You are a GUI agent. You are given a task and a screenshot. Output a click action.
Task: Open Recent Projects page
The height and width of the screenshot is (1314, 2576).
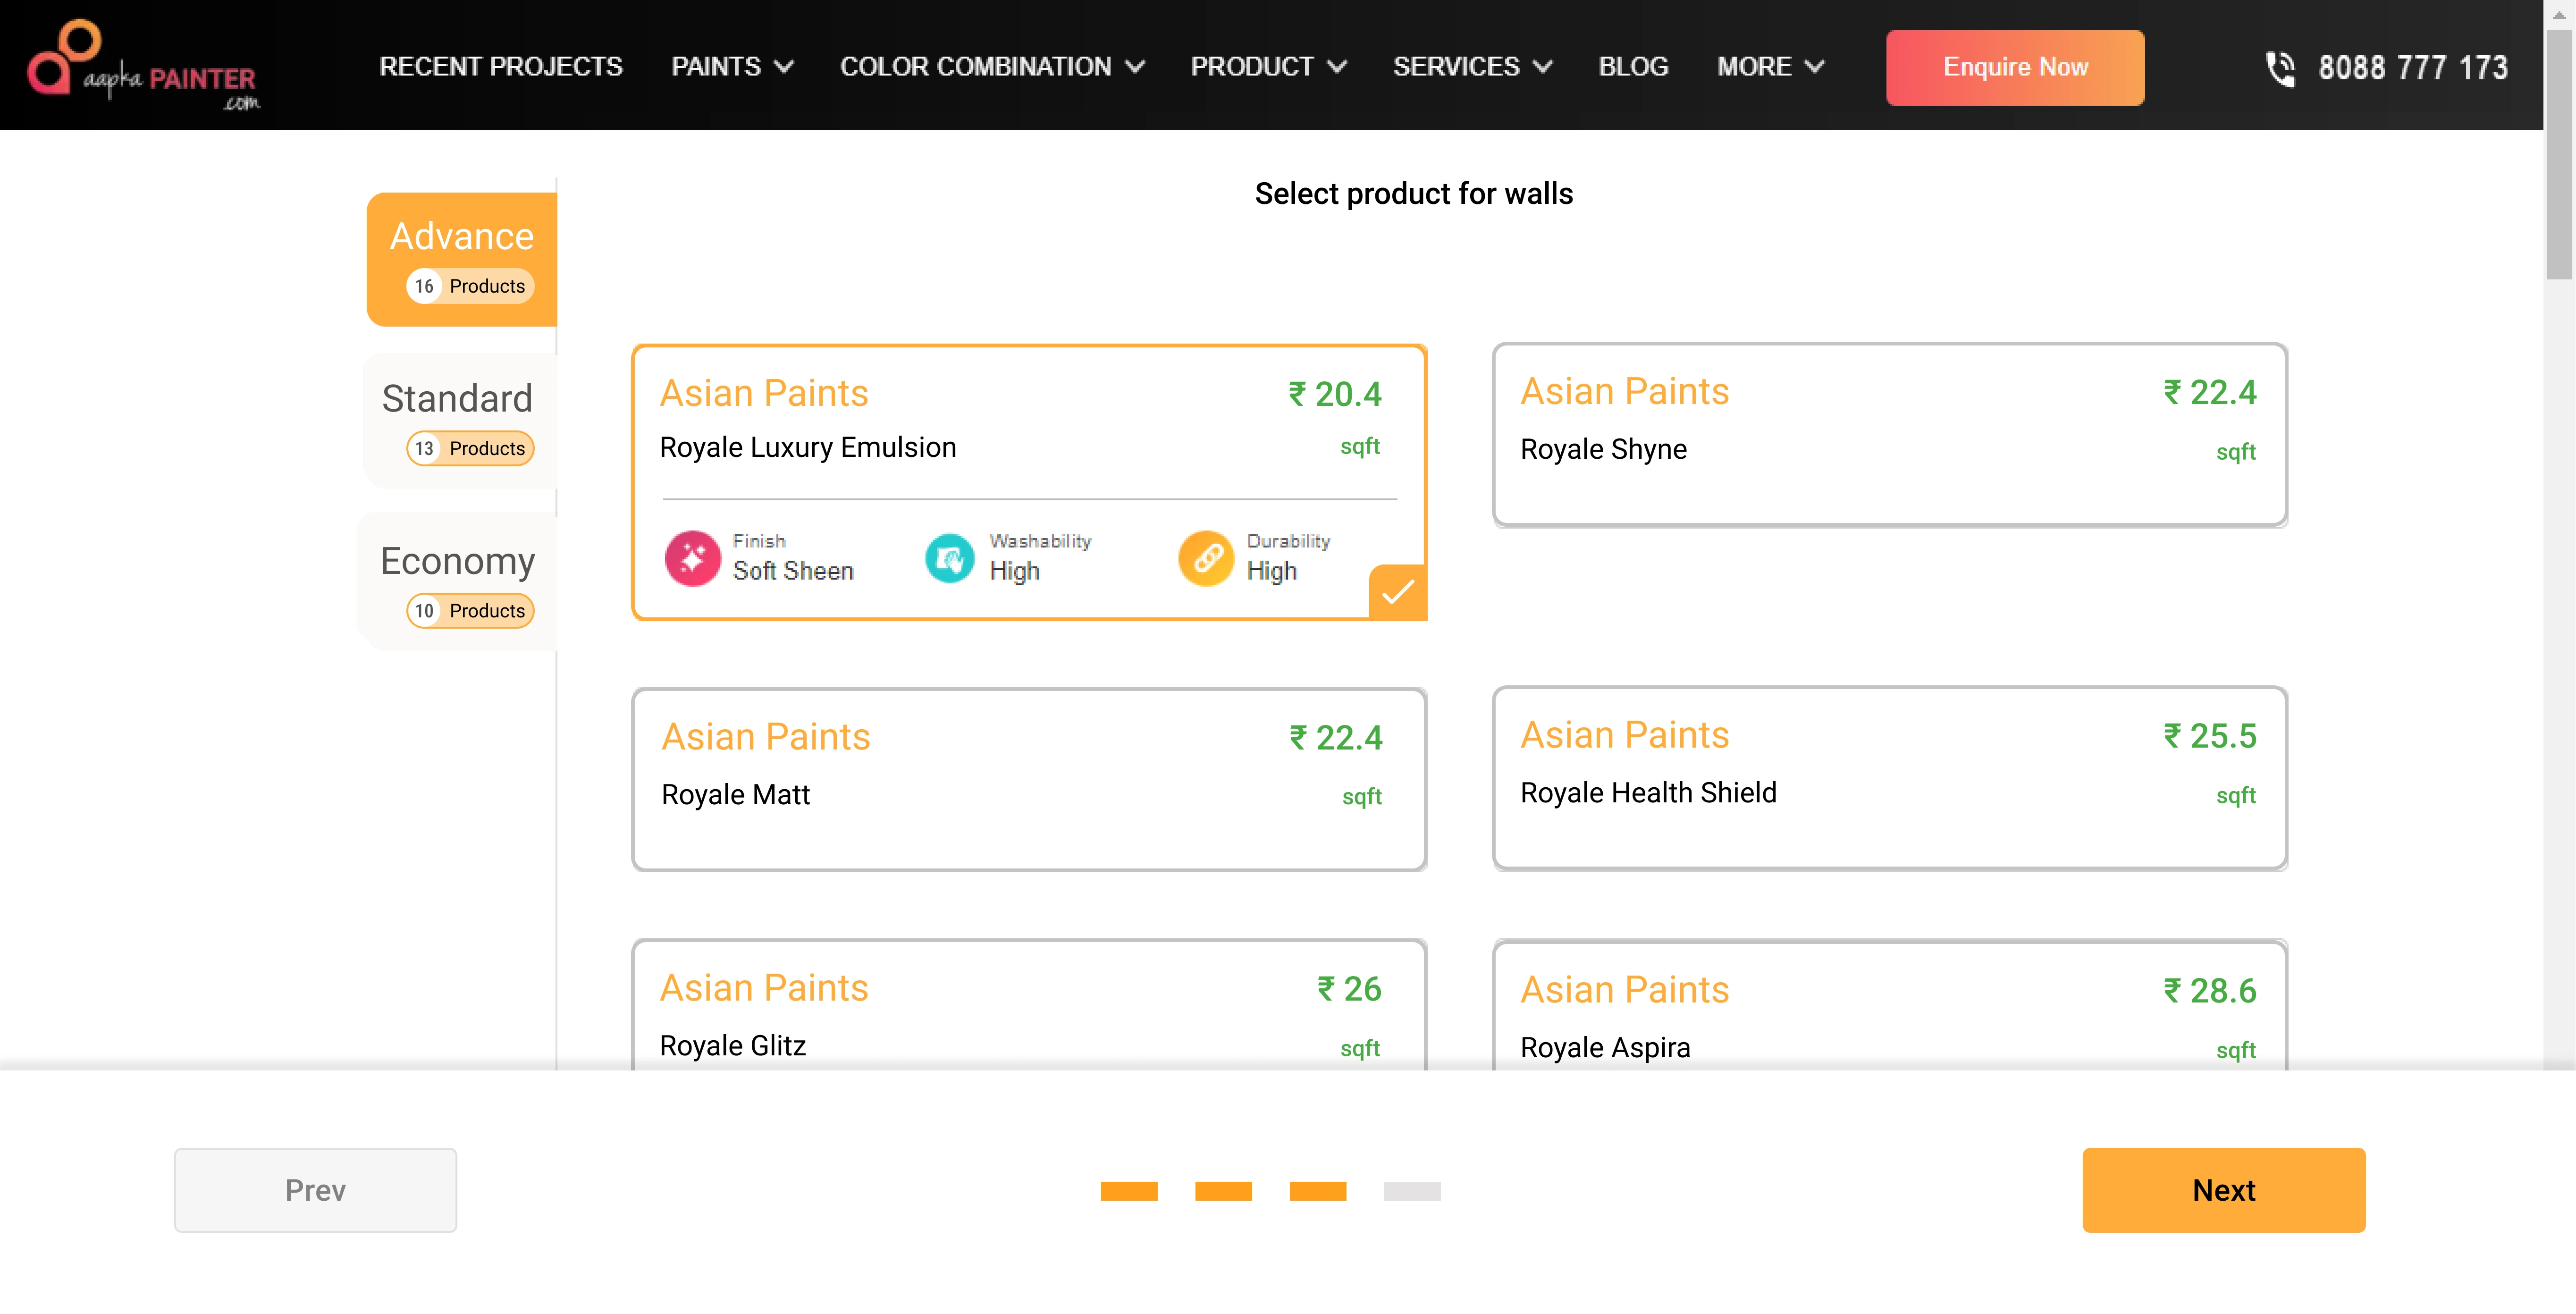pyautogui.click(x=501, y=66)
